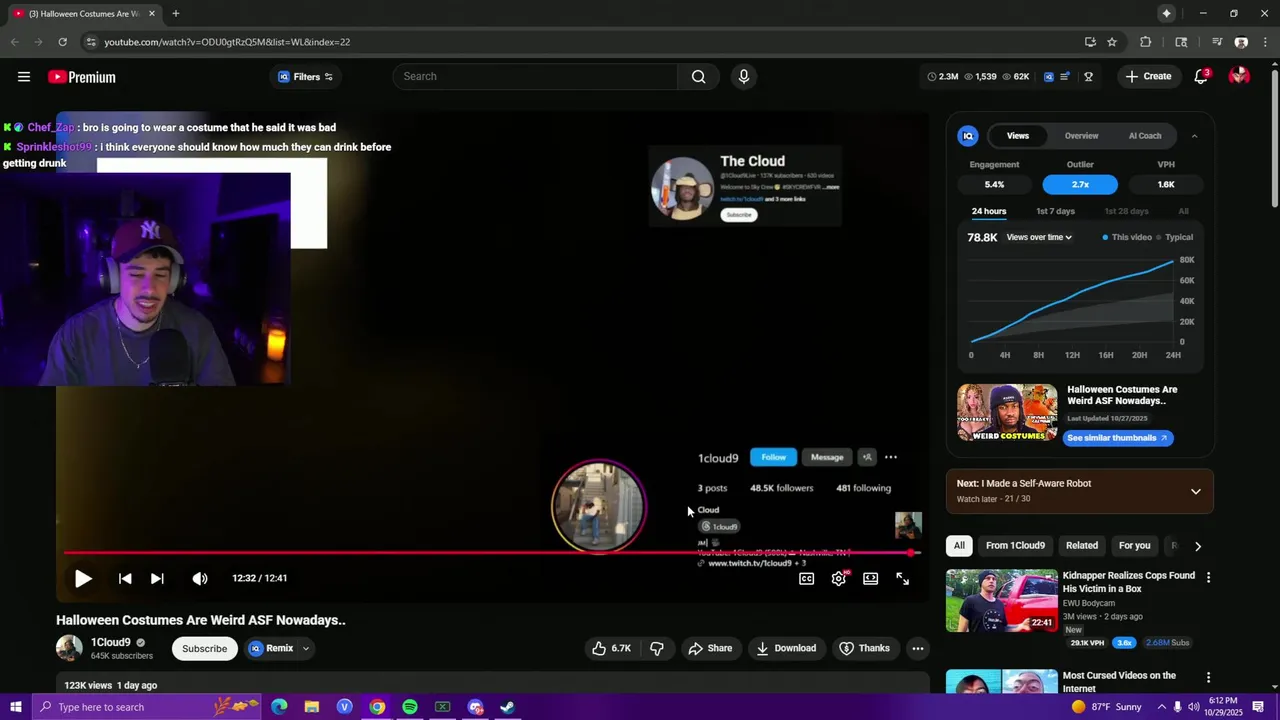Subscribe to 1Cloud9 channel
The height and width of the screenshot is (720, 1280).
click(204, 648)
